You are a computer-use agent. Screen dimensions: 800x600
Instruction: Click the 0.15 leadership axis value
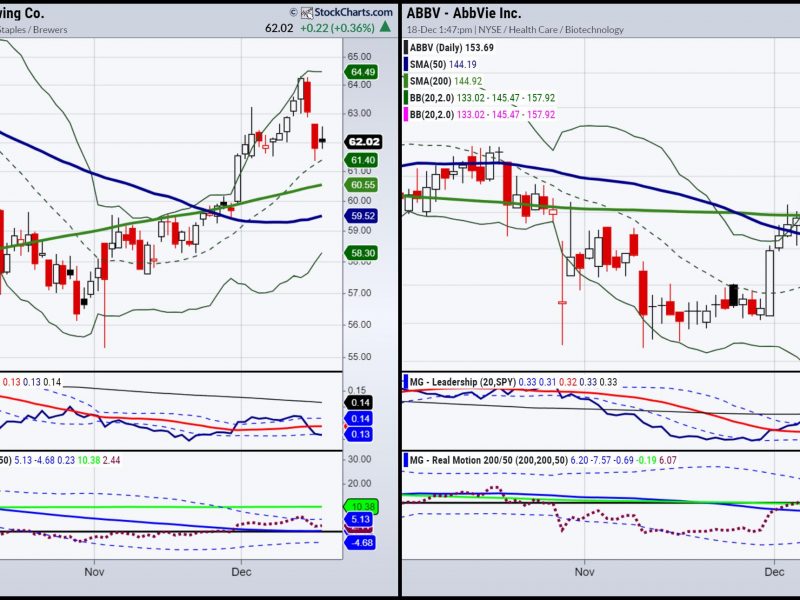click(x=357, y=390)
